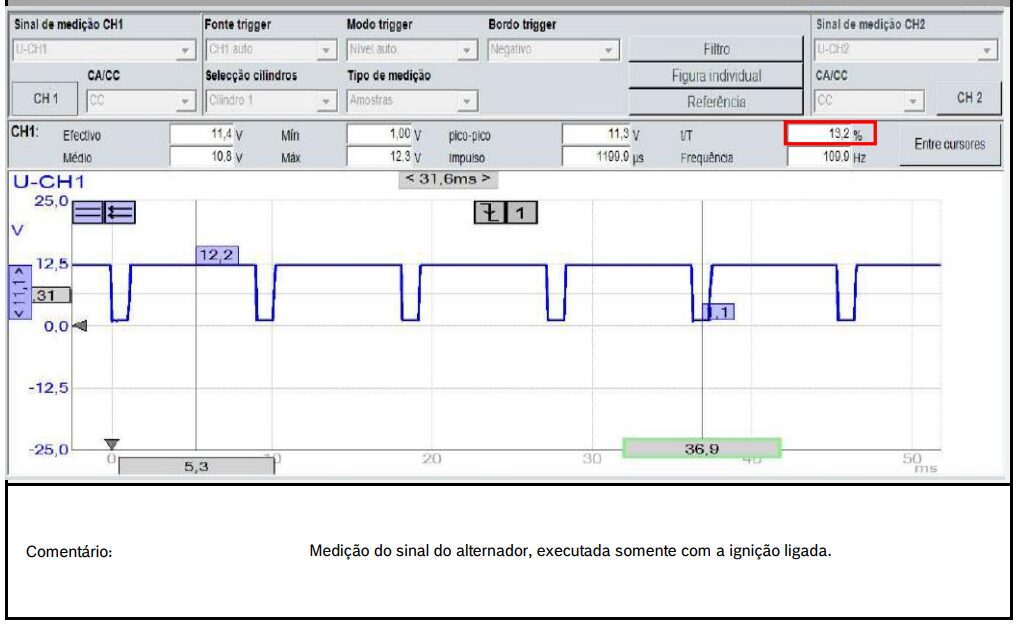This screenshot has height=626, width=1019.
Task: Click the cursor list arrows icon
Action: [120, 211]
